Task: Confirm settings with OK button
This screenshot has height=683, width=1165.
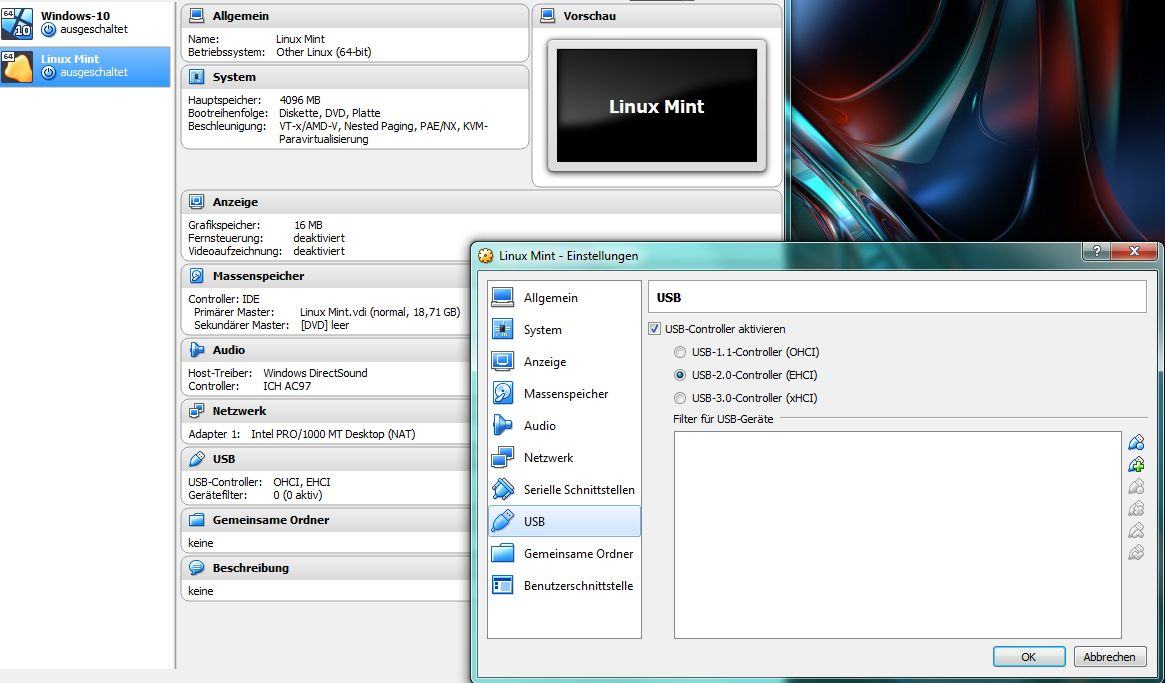Action: (1028, 656)
